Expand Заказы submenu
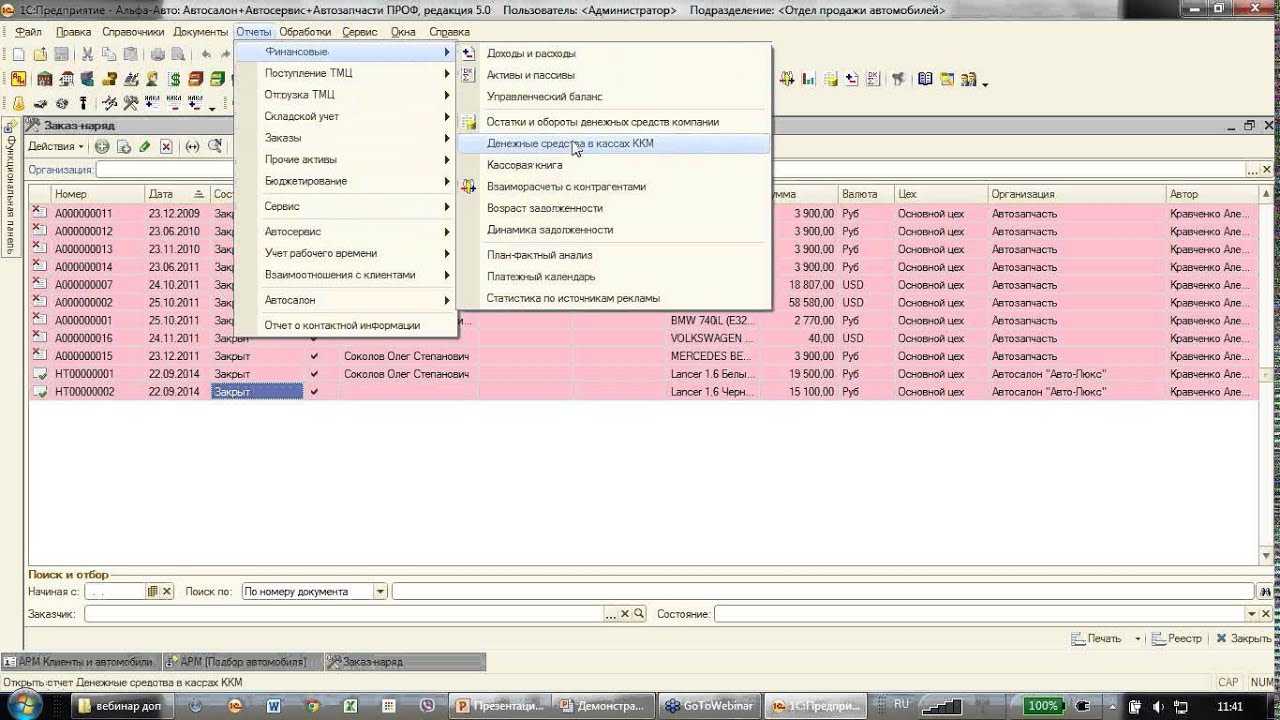 coord(345,138)
